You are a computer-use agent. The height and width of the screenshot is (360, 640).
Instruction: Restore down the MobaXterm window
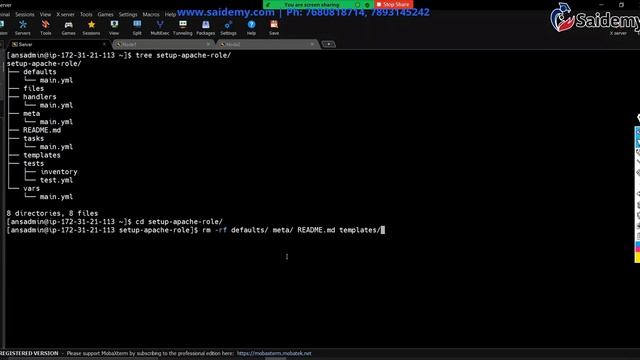[621, 4]
